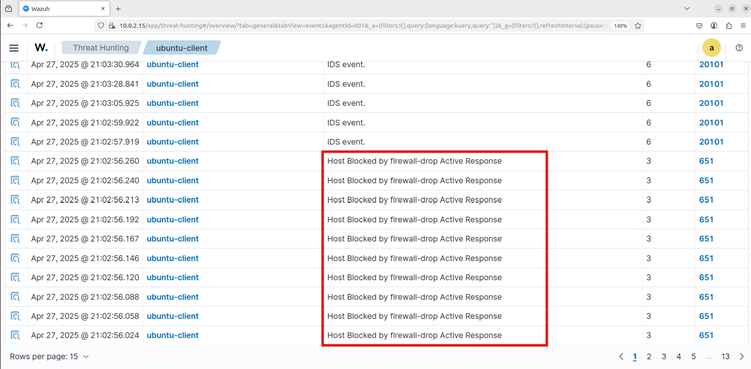Open rule 651 link at 21:02:56.024

coord(706,335)
